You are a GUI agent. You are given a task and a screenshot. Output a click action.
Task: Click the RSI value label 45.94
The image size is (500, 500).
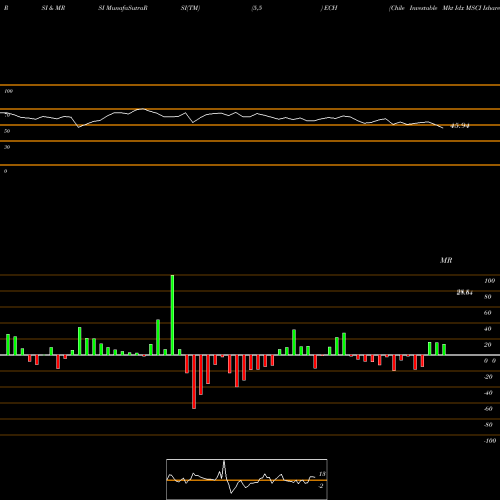[x=460, y=126]
